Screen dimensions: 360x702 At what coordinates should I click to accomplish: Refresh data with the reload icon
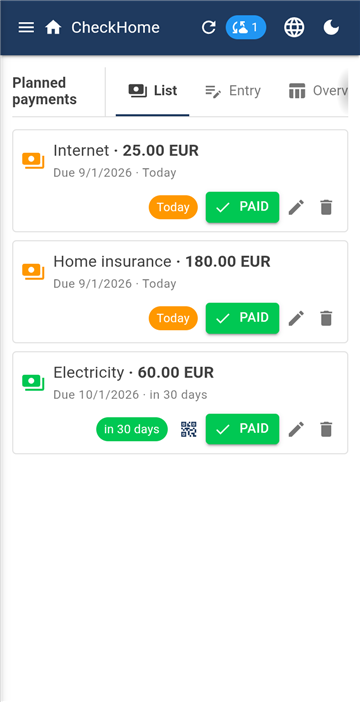point(208,28)
